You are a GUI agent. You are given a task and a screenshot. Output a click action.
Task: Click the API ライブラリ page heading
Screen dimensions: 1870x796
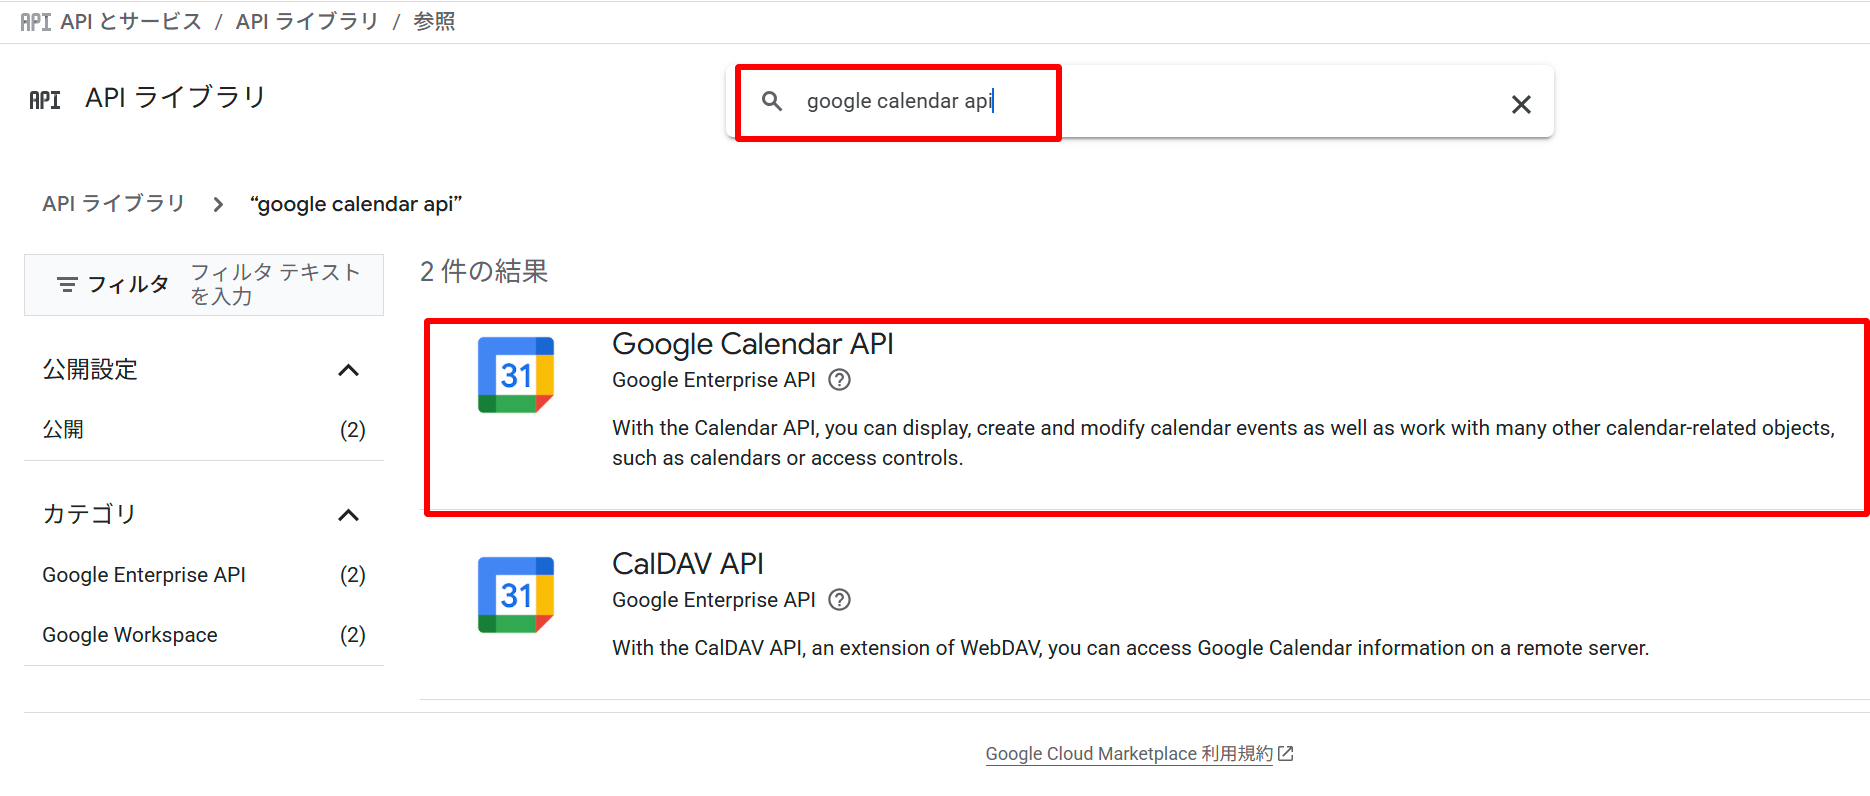click(175, 97)
